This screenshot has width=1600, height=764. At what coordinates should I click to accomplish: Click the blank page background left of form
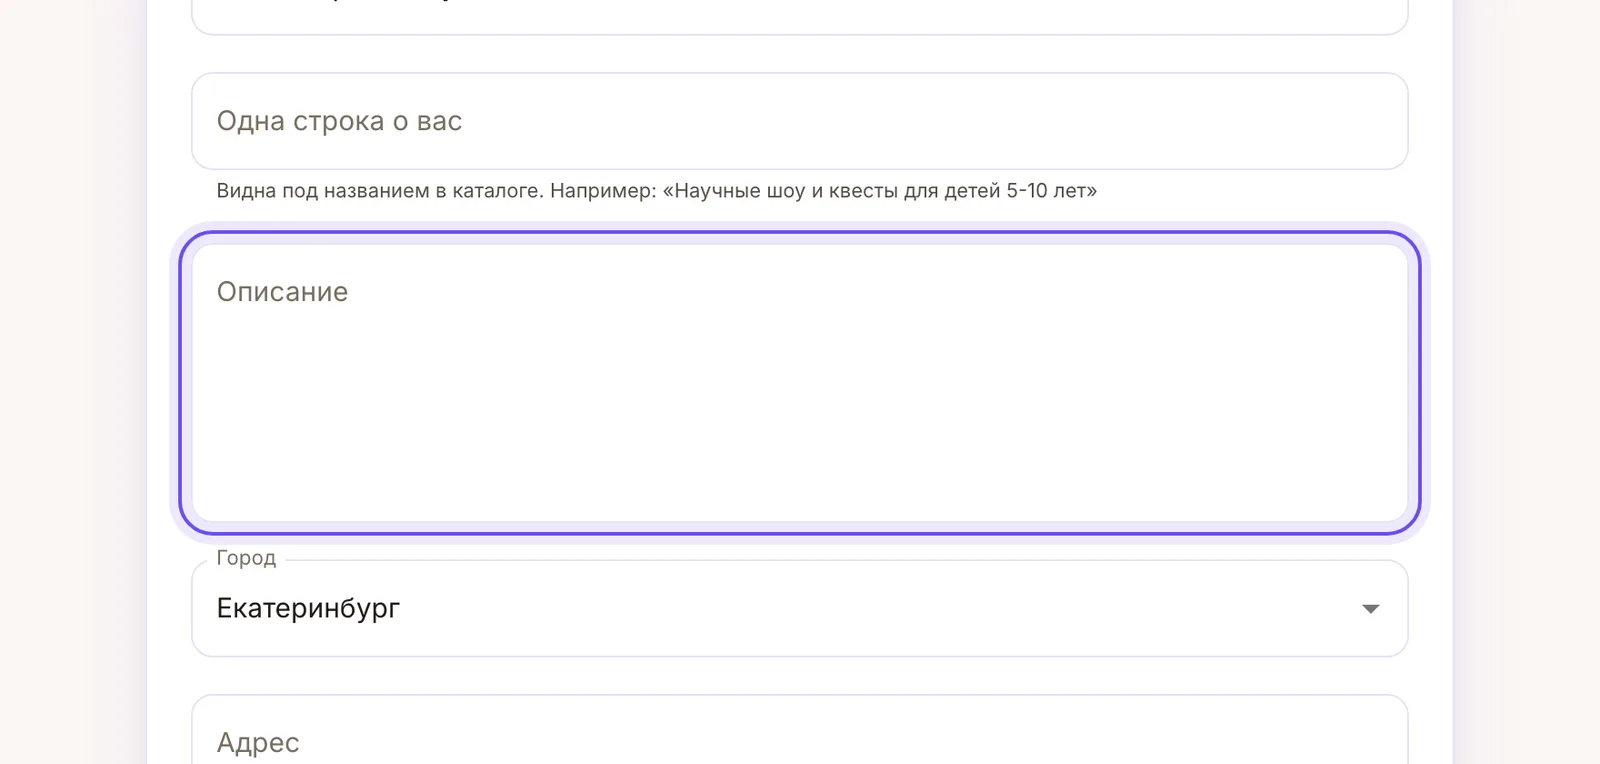point(72,382)
